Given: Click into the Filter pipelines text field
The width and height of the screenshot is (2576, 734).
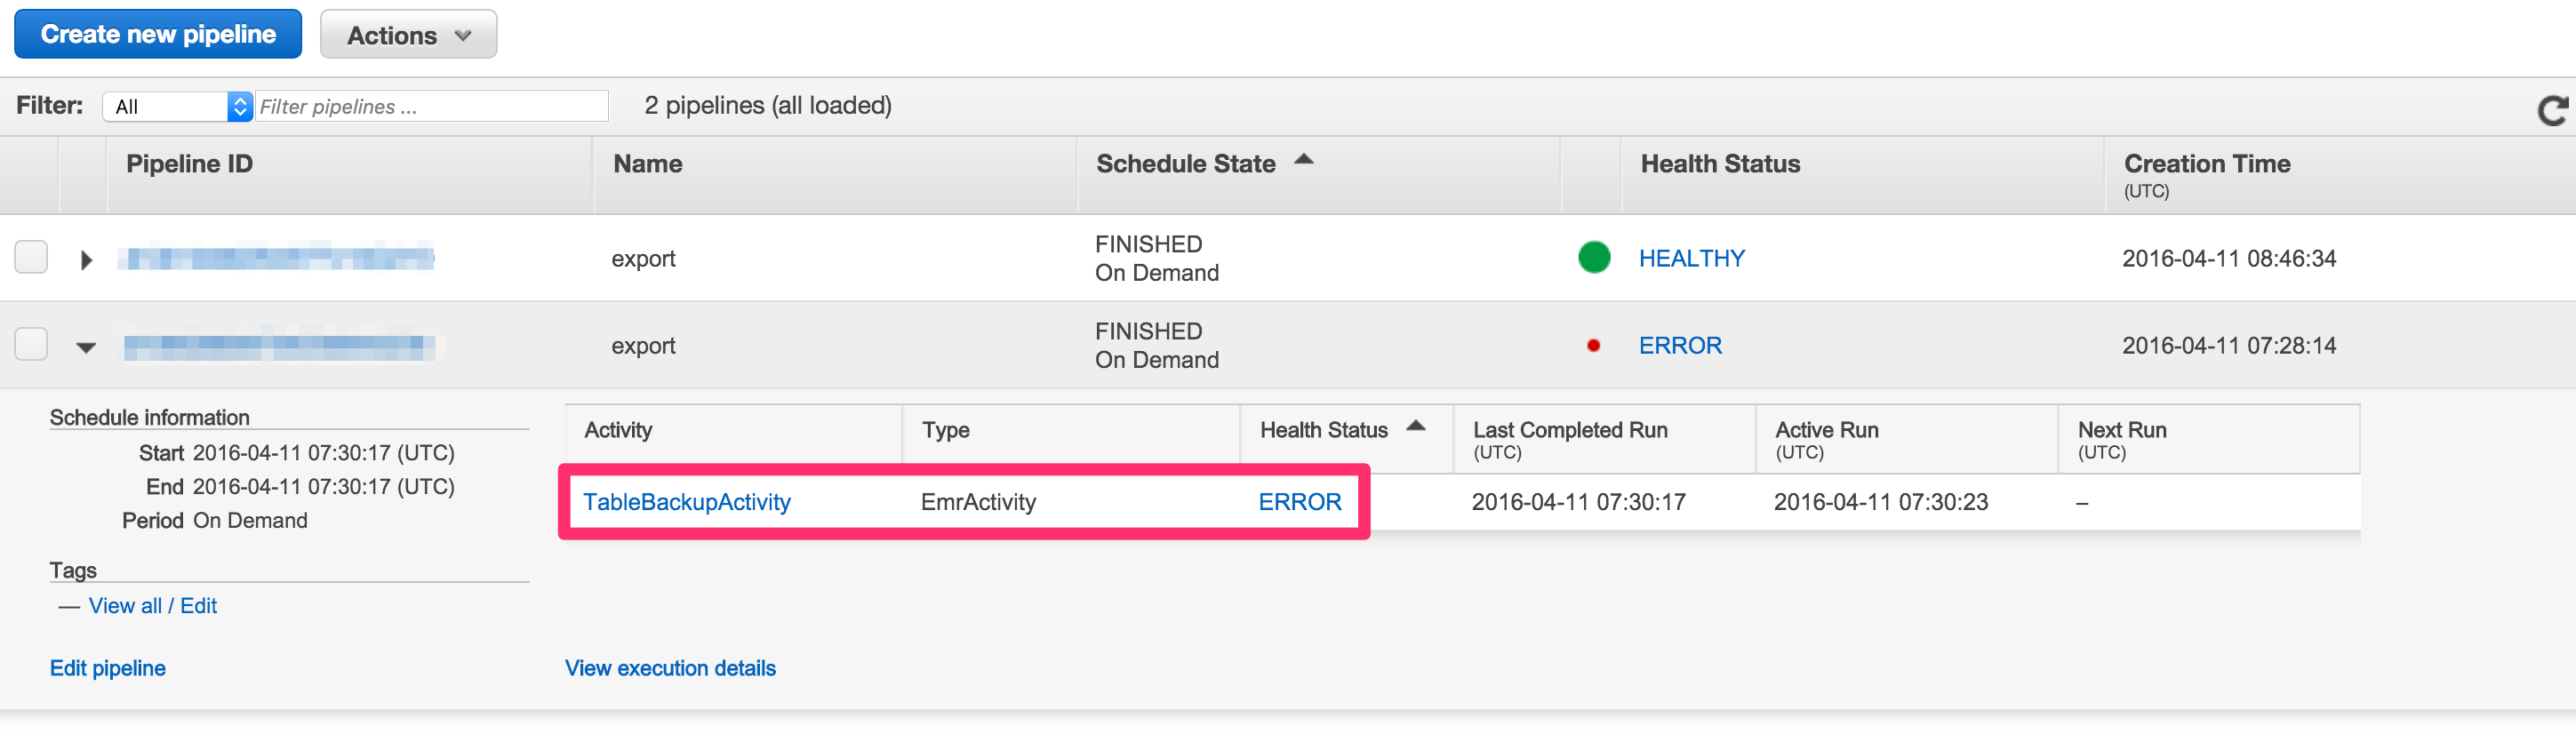Looking at the screenshot, I should (x=431, y=106).
